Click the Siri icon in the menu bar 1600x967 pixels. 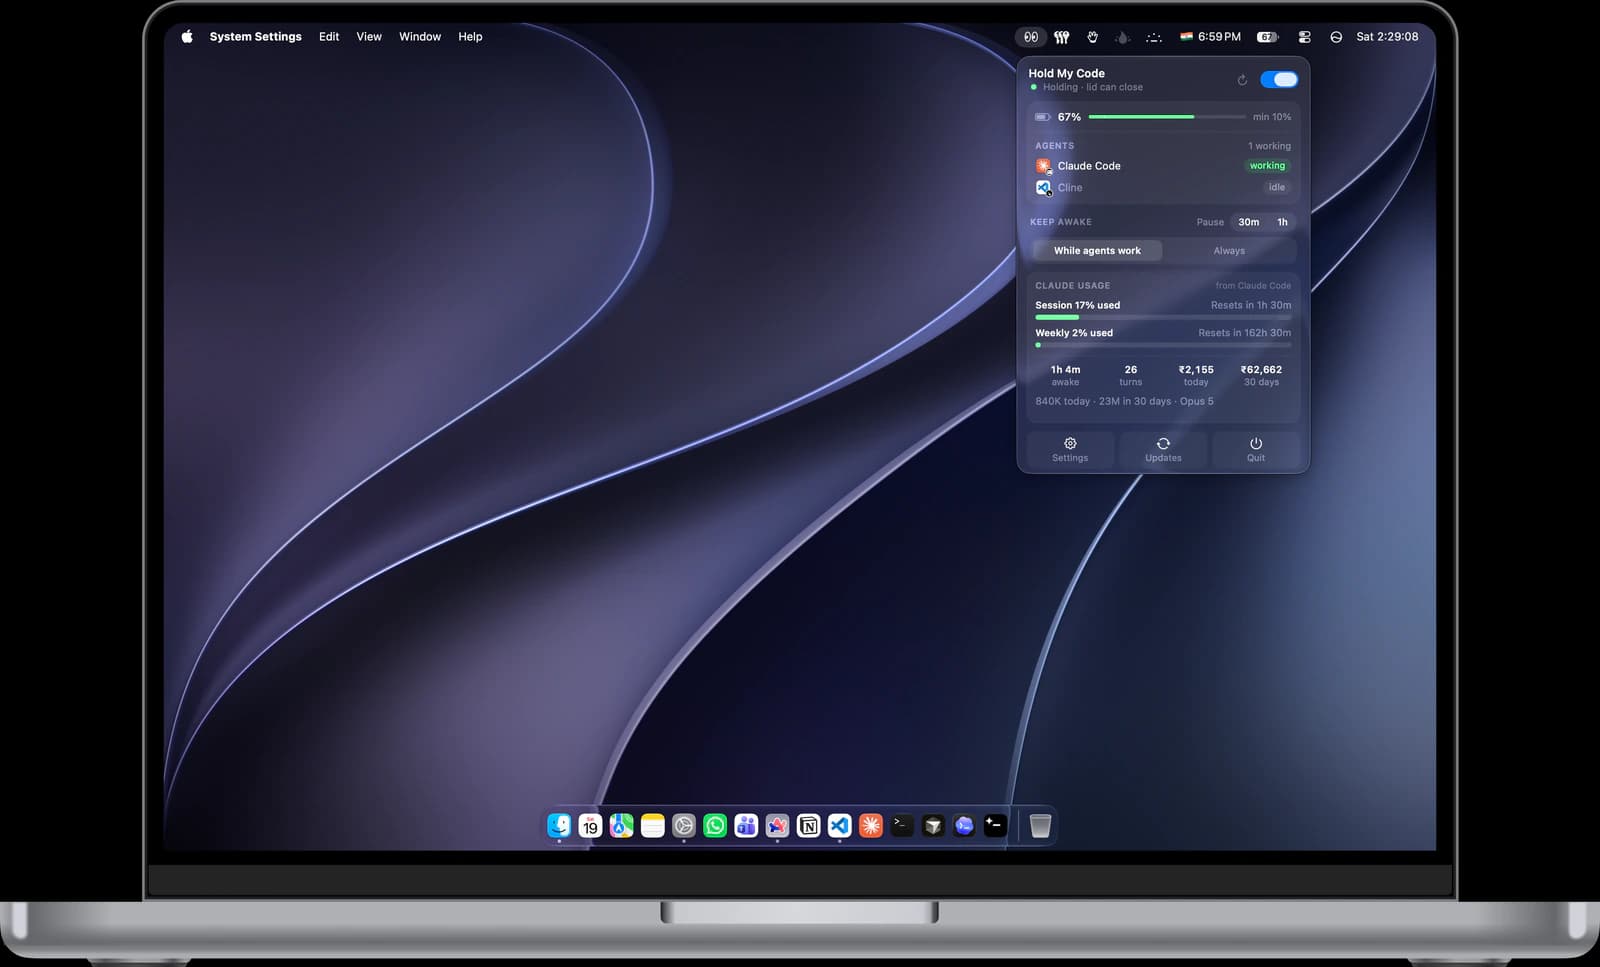coord(1336,37)
